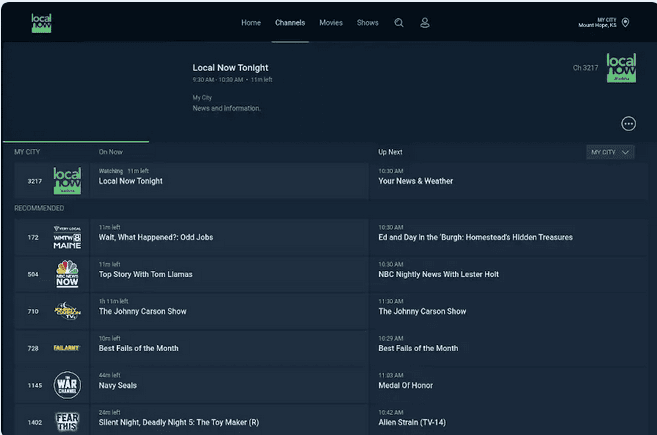
Task: Play Top Story With Tom Llamas
Action: (229, 274)
